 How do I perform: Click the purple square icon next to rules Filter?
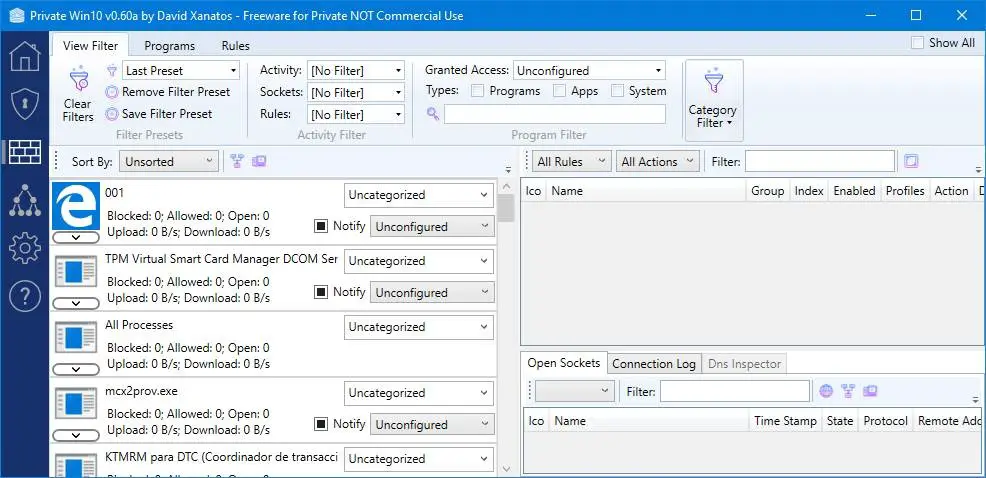[911, 162]
